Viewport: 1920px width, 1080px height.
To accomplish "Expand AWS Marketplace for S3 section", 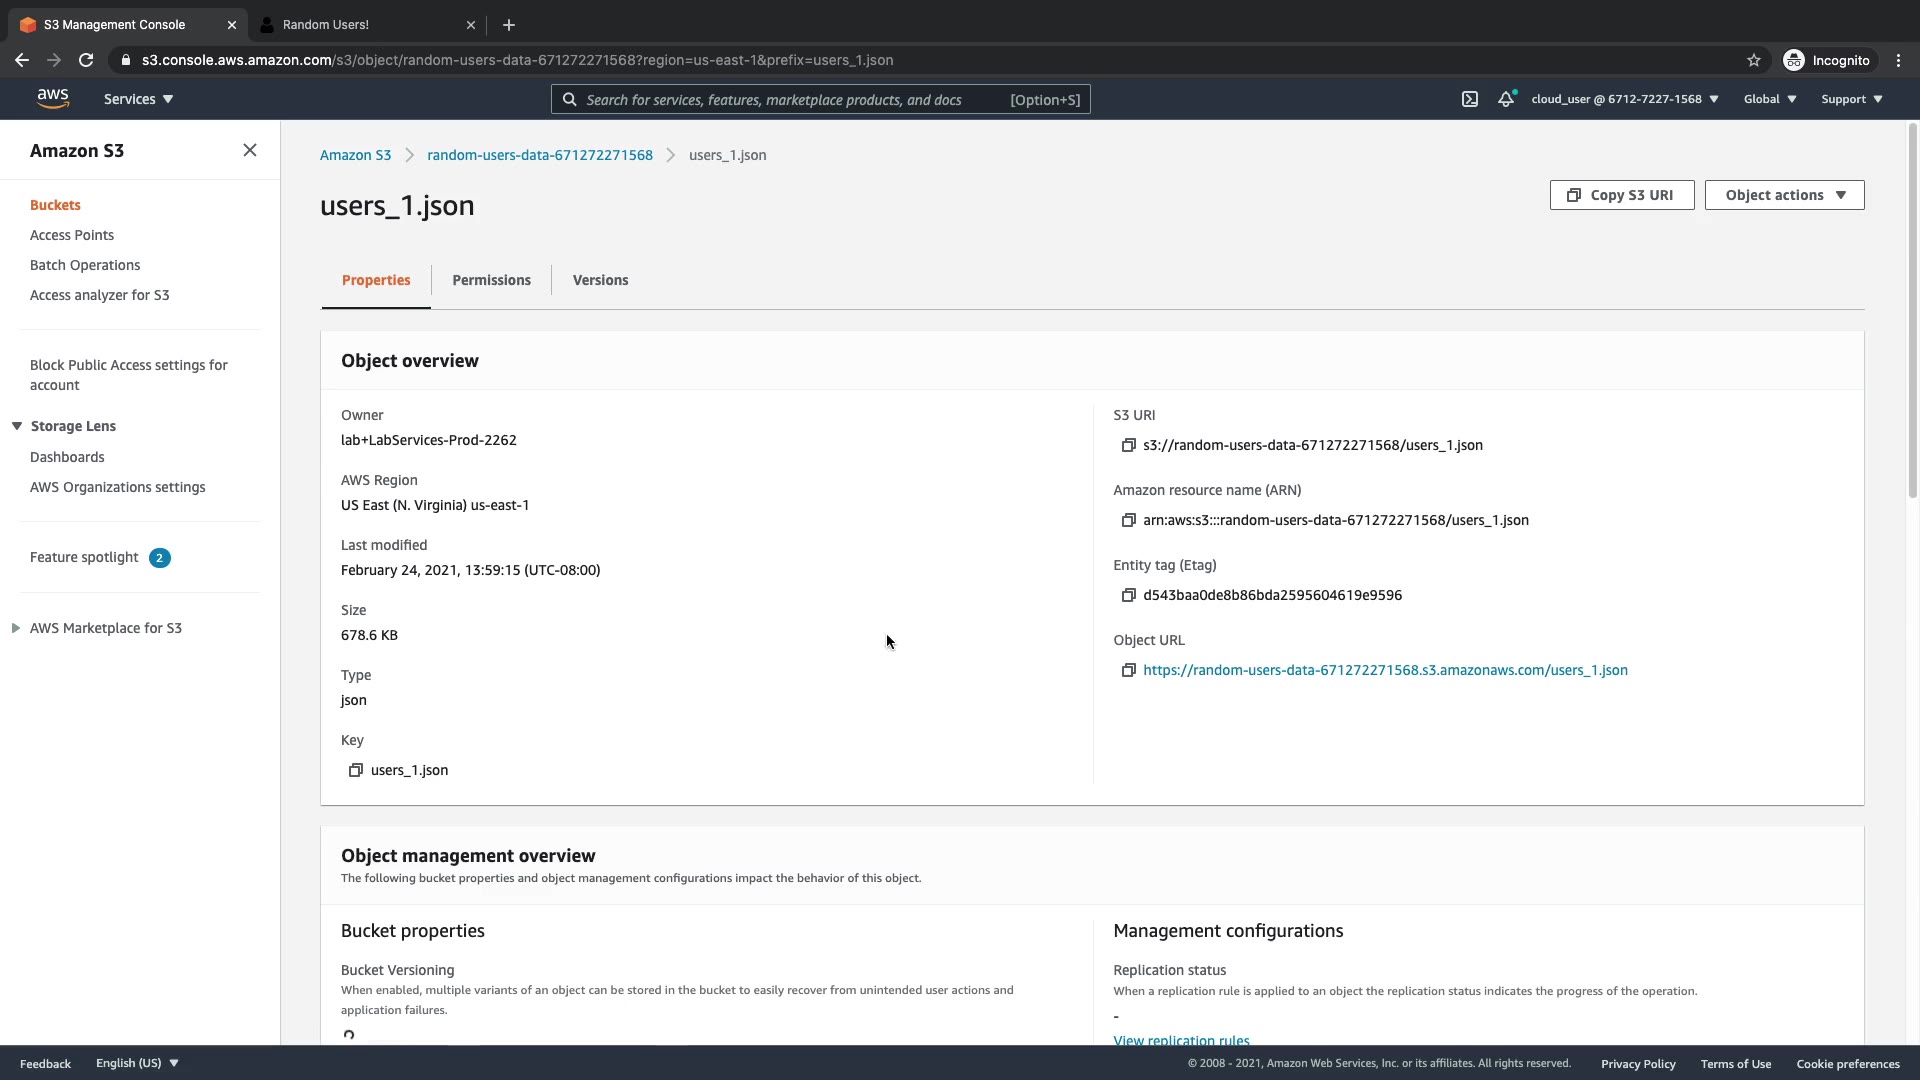I will coord(16,628).
